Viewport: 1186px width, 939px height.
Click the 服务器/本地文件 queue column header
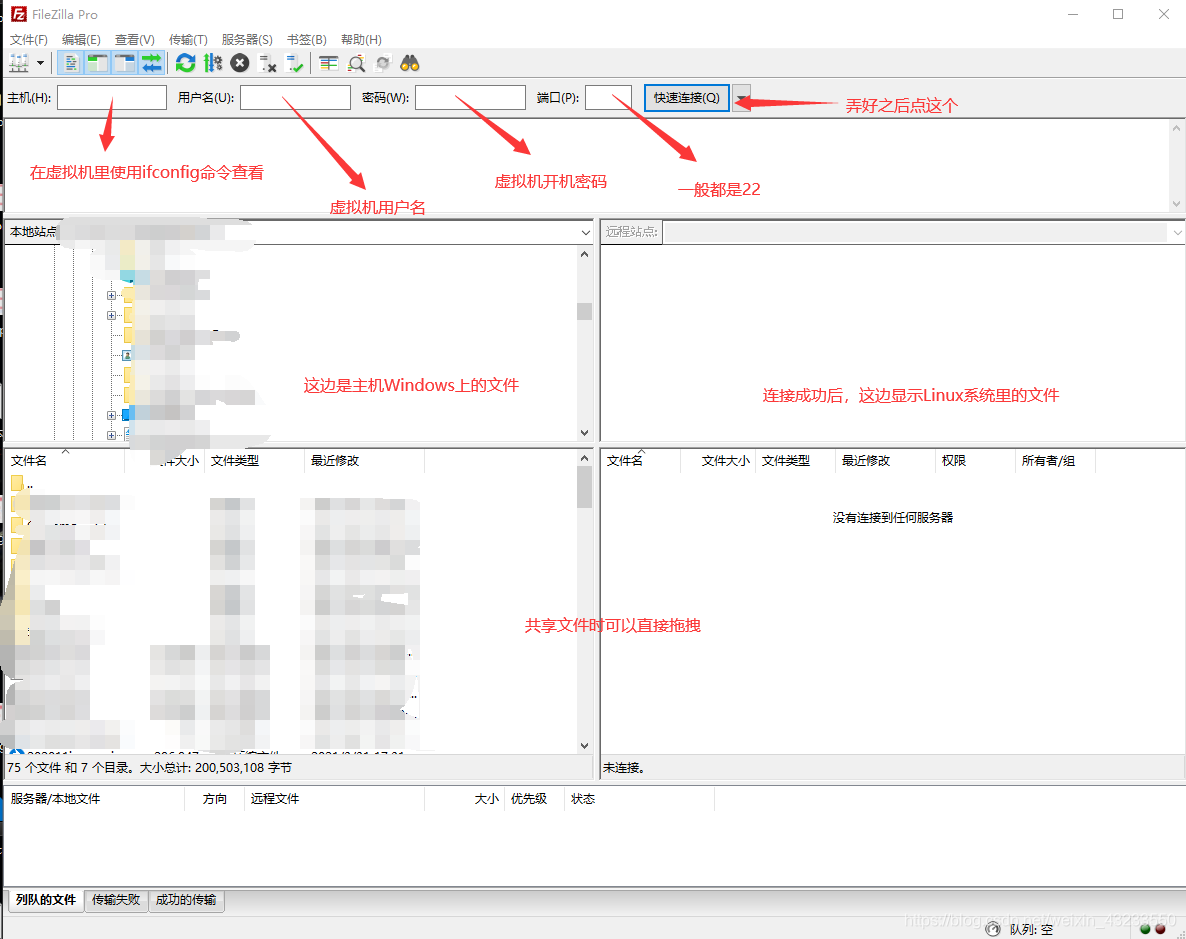(x=95, y=799)
